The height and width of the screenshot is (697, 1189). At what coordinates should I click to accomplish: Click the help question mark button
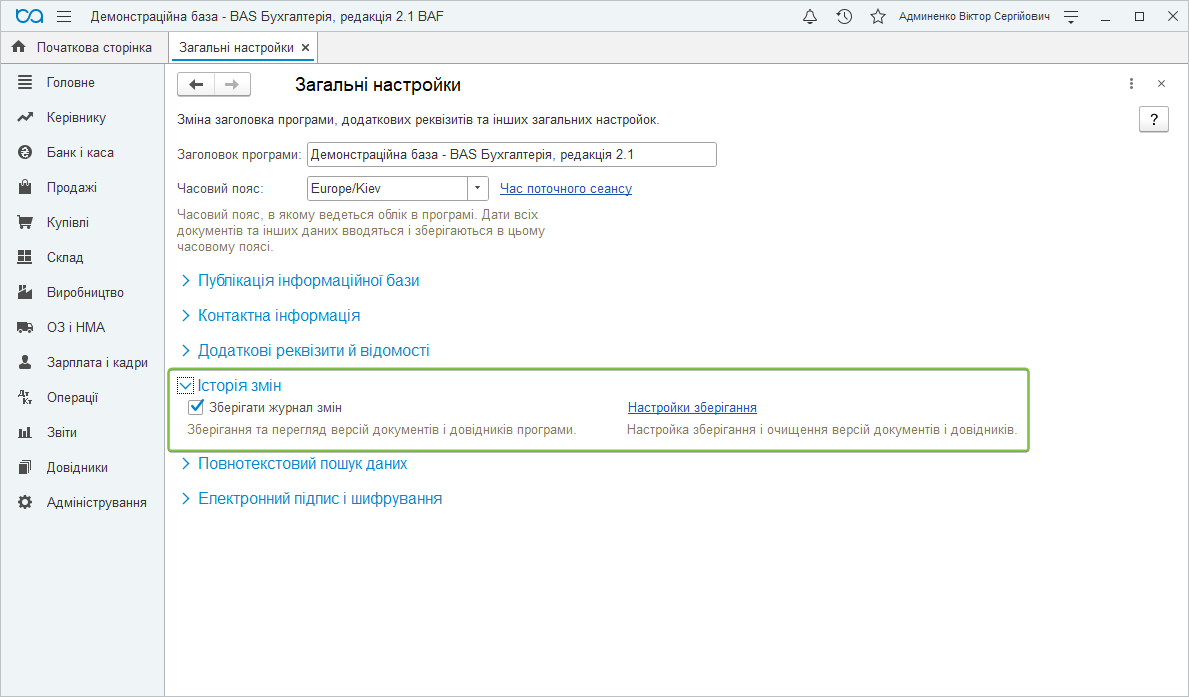[1154, 119]
